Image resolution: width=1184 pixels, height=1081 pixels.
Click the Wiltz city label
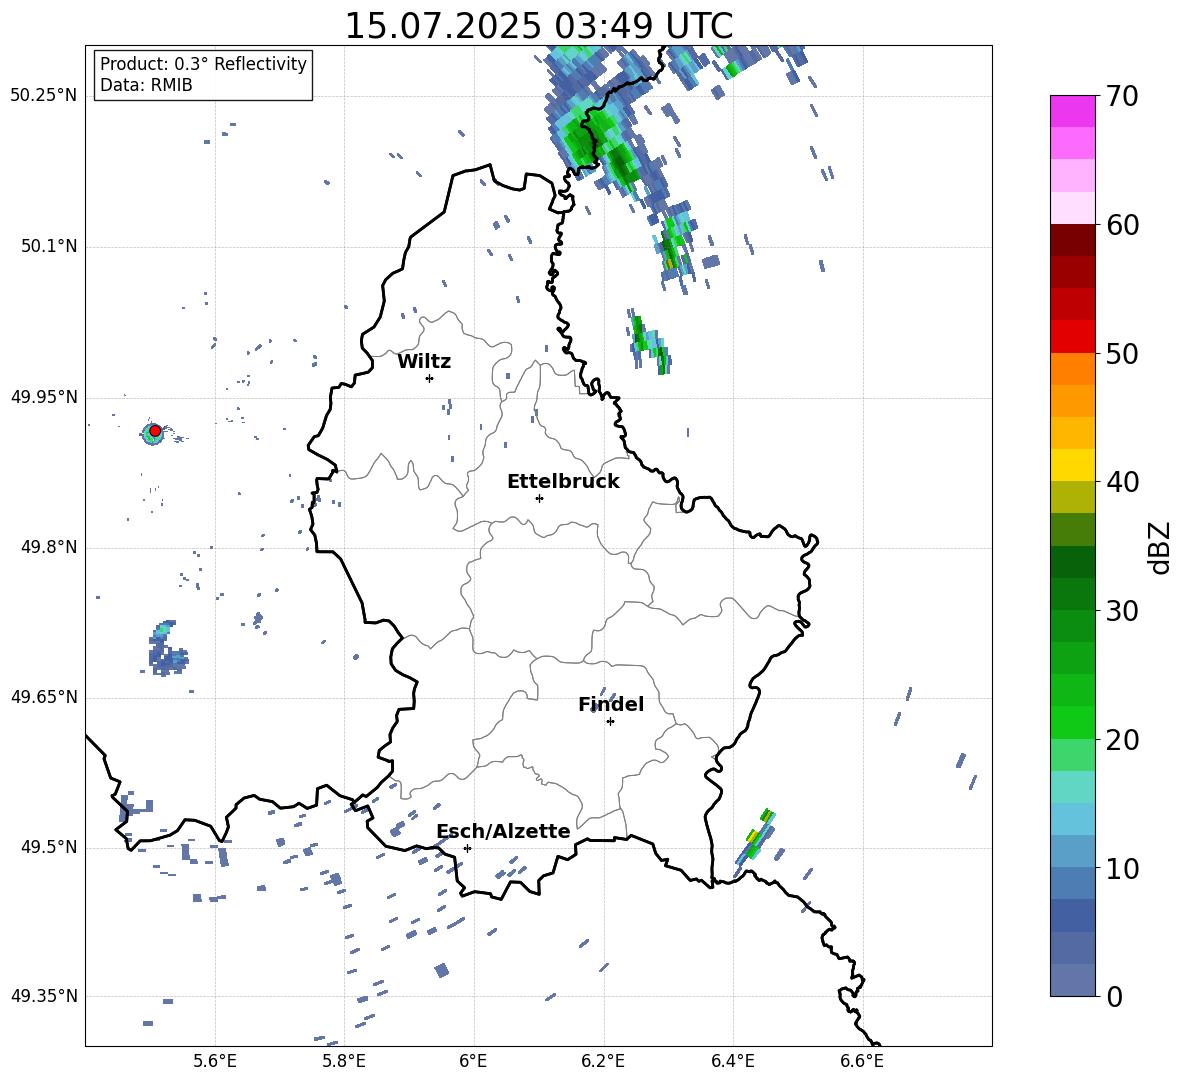pyautogui.click(x=424, y=362)
